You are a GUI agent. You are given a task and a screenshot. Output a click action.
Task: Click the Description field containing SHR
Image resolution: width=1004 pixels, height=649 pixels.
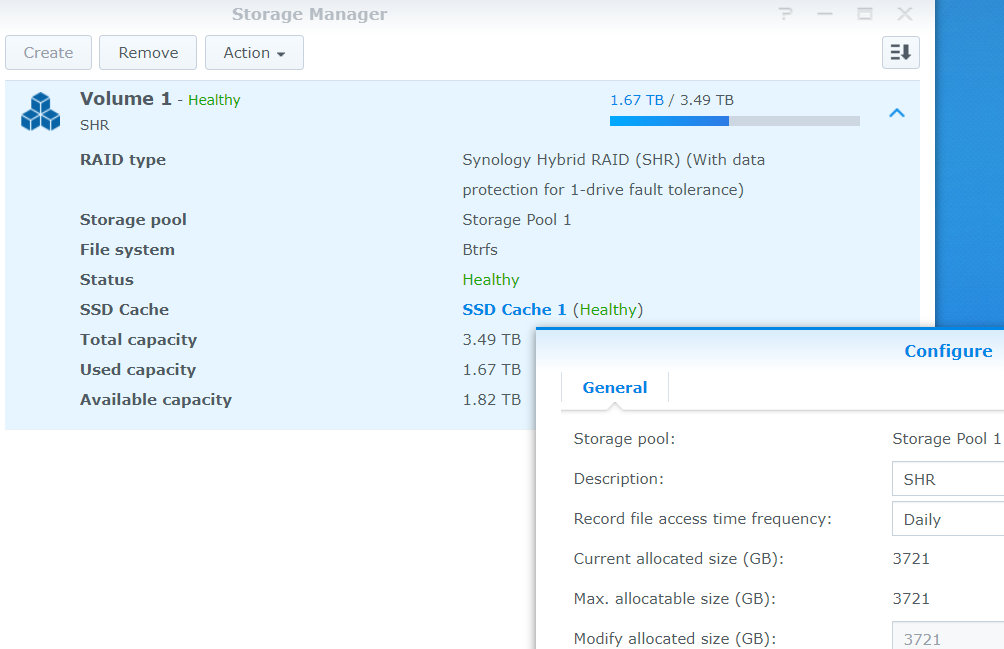[x=948, y=479]
